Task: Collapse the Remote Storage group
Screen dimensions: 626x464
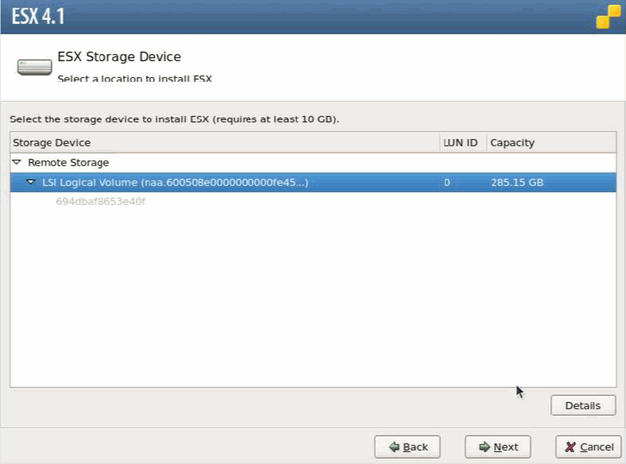Action: tap(17, 162)
